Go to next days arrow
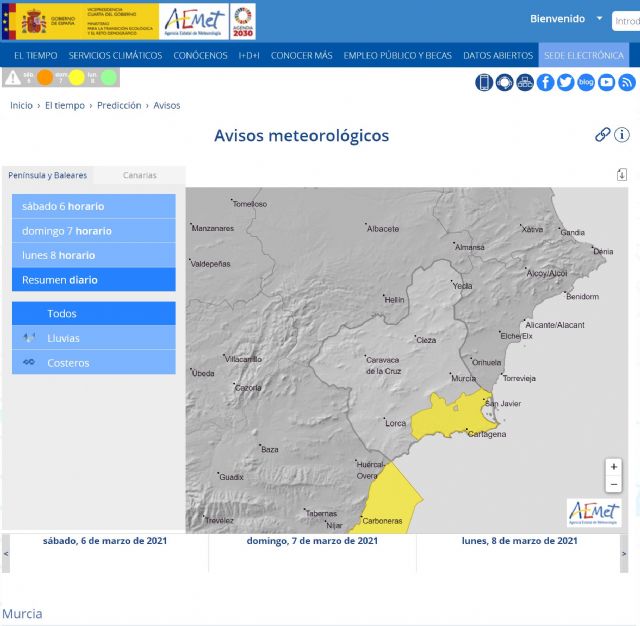The width and height of the screenshot is (640, 626). tap(624, 554)
